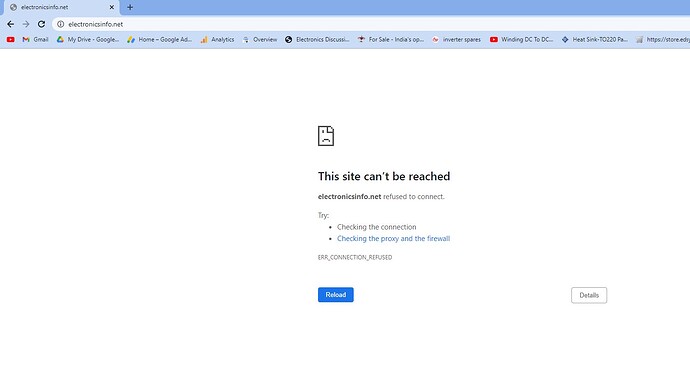Open the Gmail bookmark

tap(35, 40)
